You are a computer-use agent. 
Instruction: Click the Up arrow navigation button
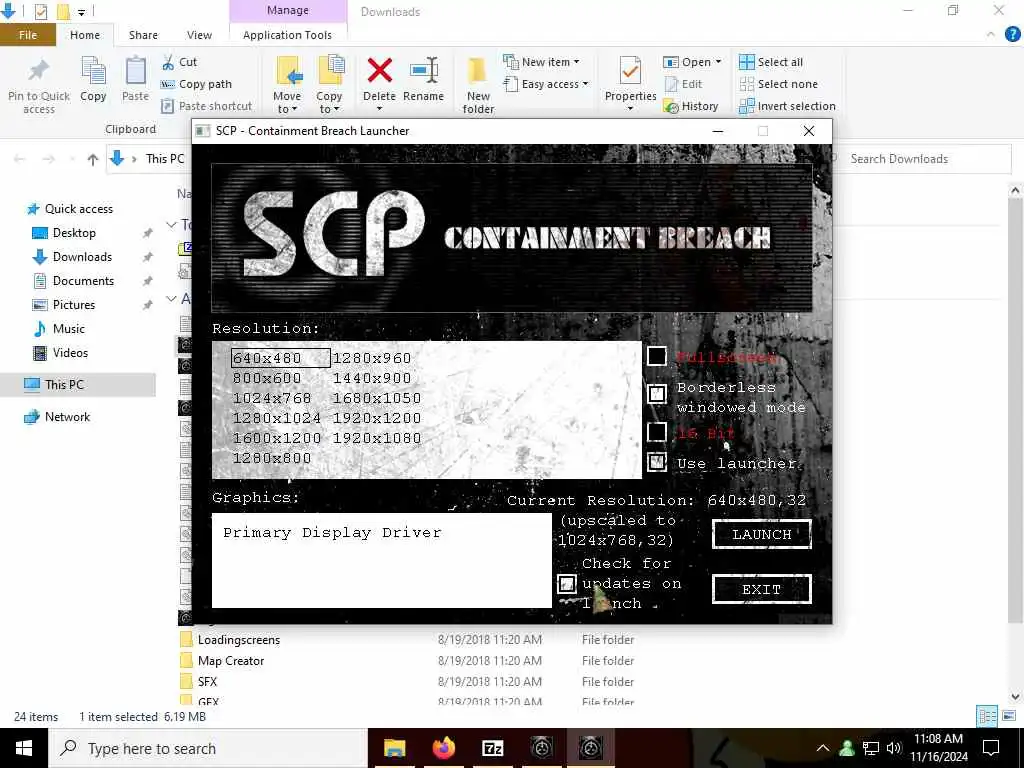pos(93,159)
